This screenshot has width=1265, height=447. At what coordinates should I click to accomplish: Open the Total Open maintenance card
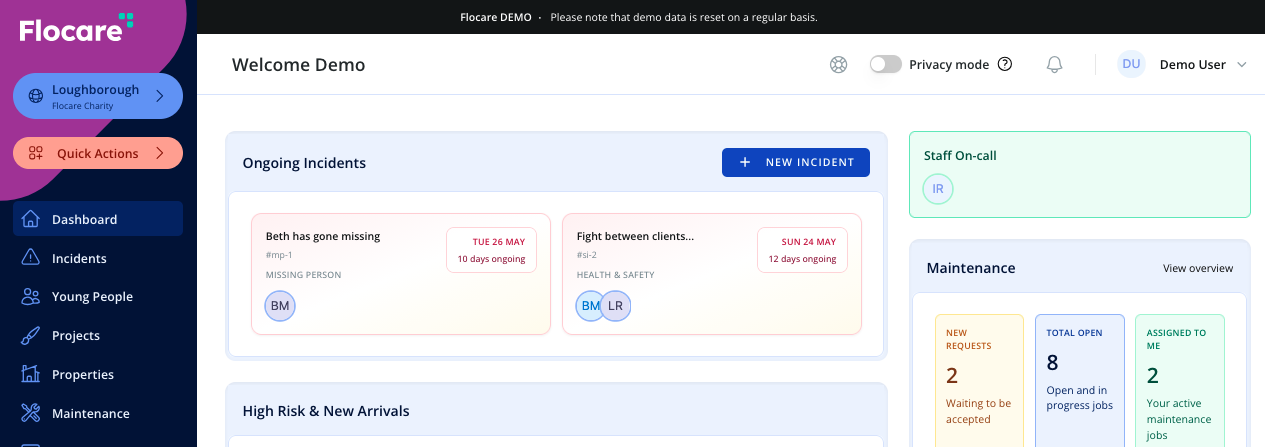pyautogui.click(x=1079, y=381)
